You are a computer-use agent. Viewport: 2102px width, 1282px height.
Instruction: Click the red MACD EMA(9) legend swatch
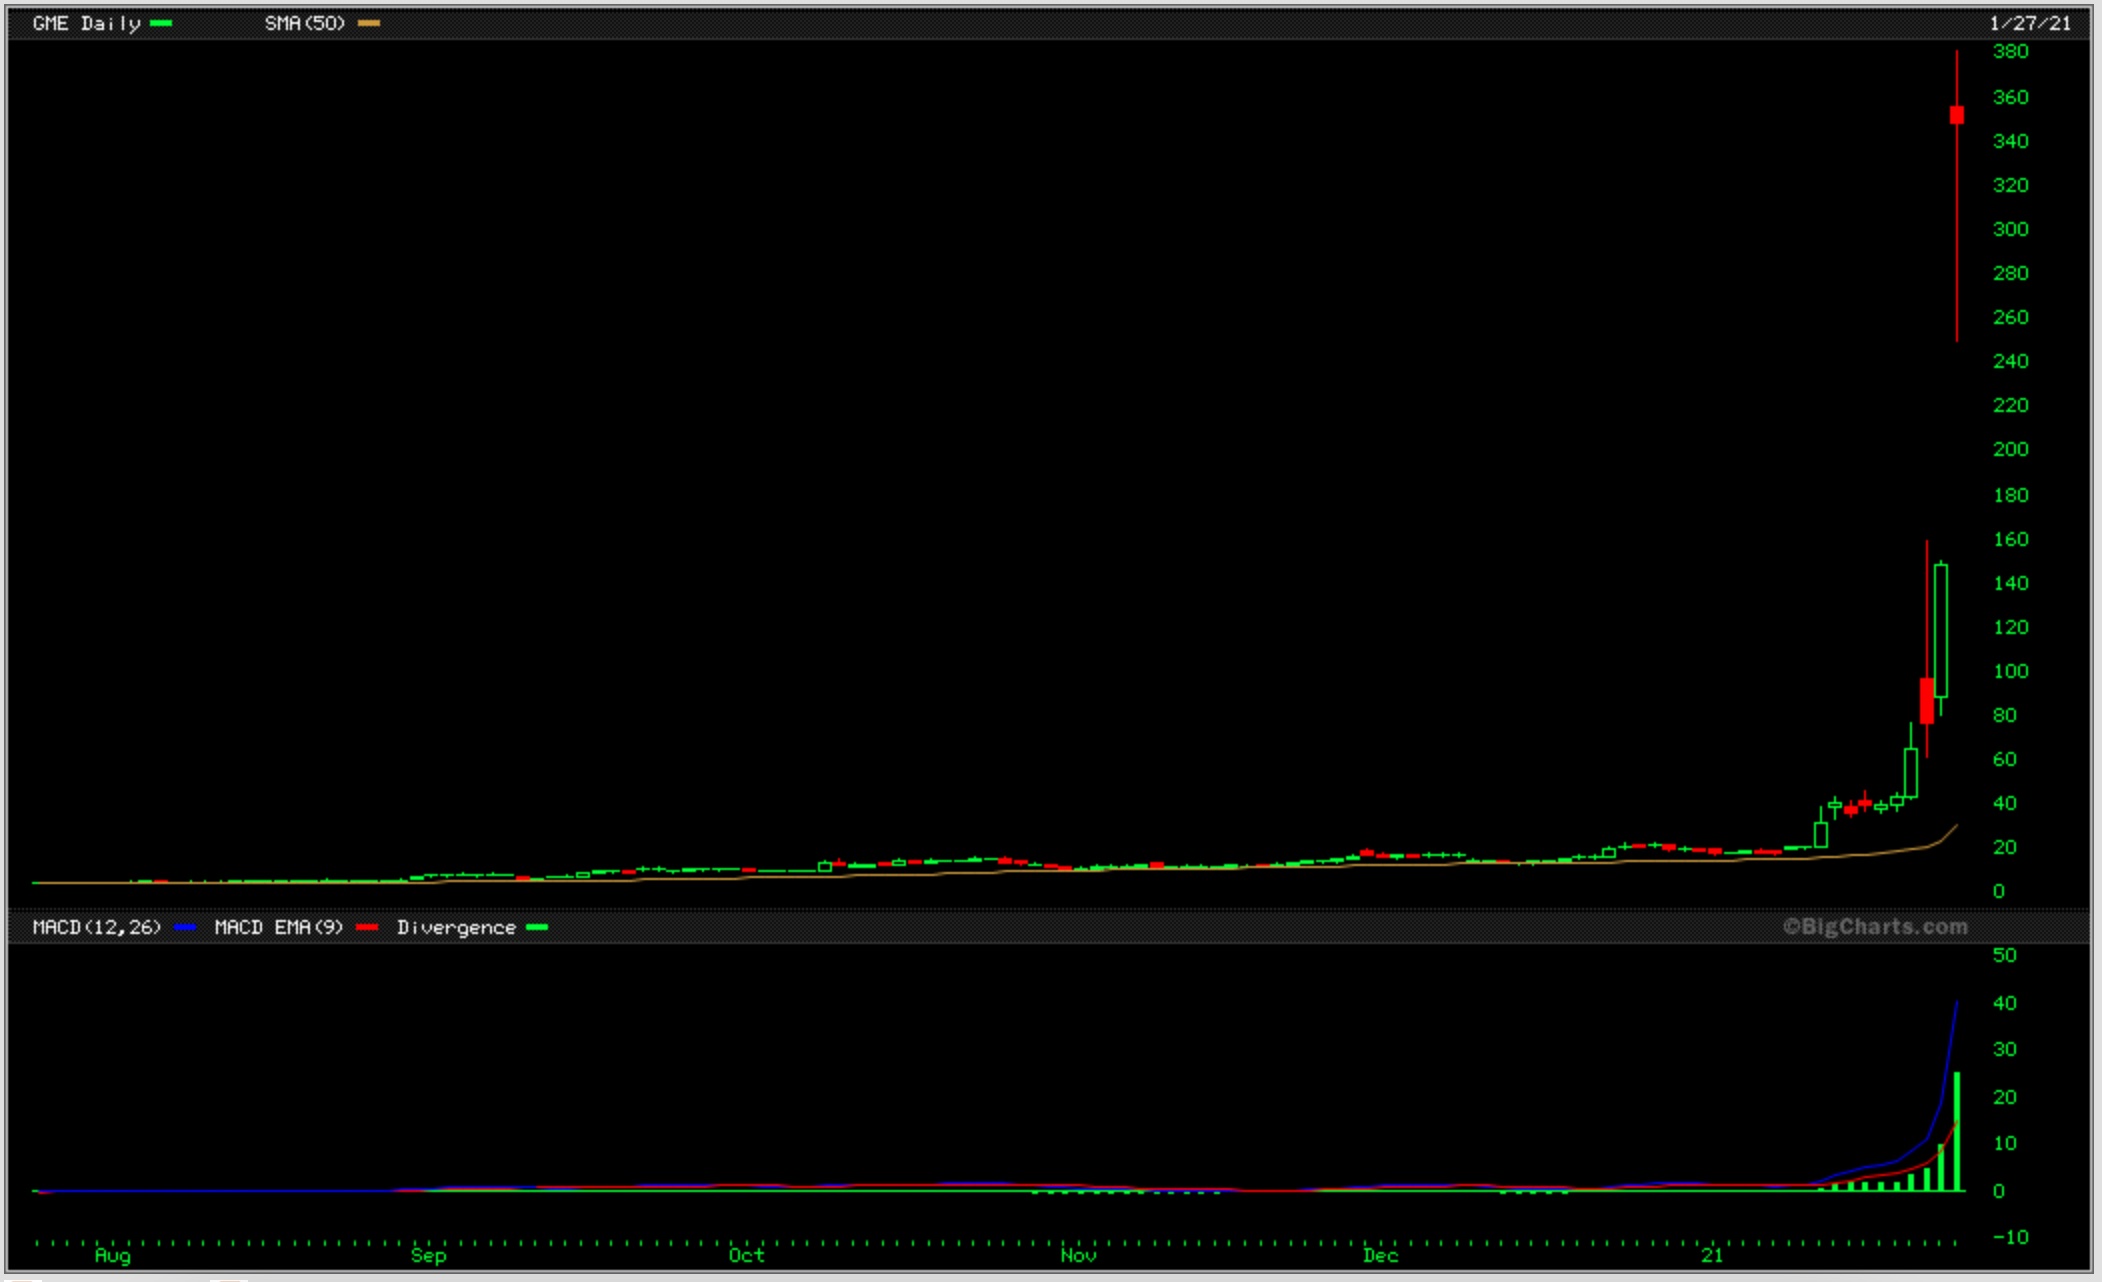367,927
